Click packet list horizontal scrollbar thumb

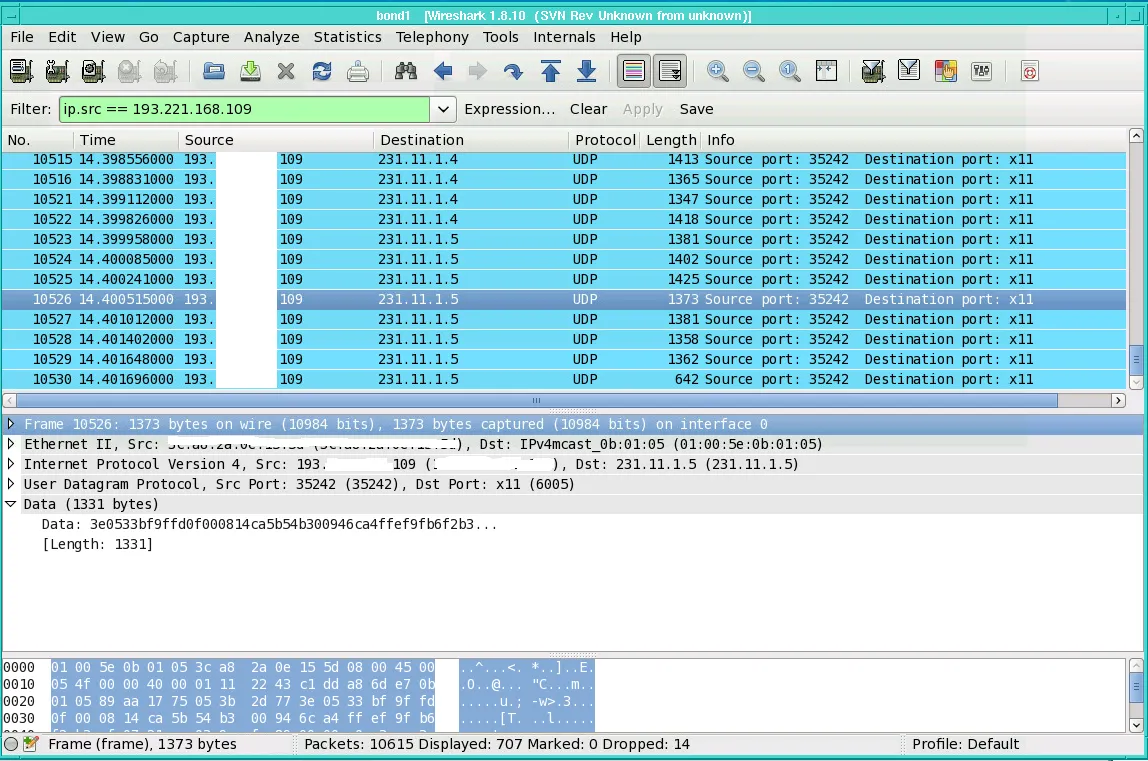537,401
